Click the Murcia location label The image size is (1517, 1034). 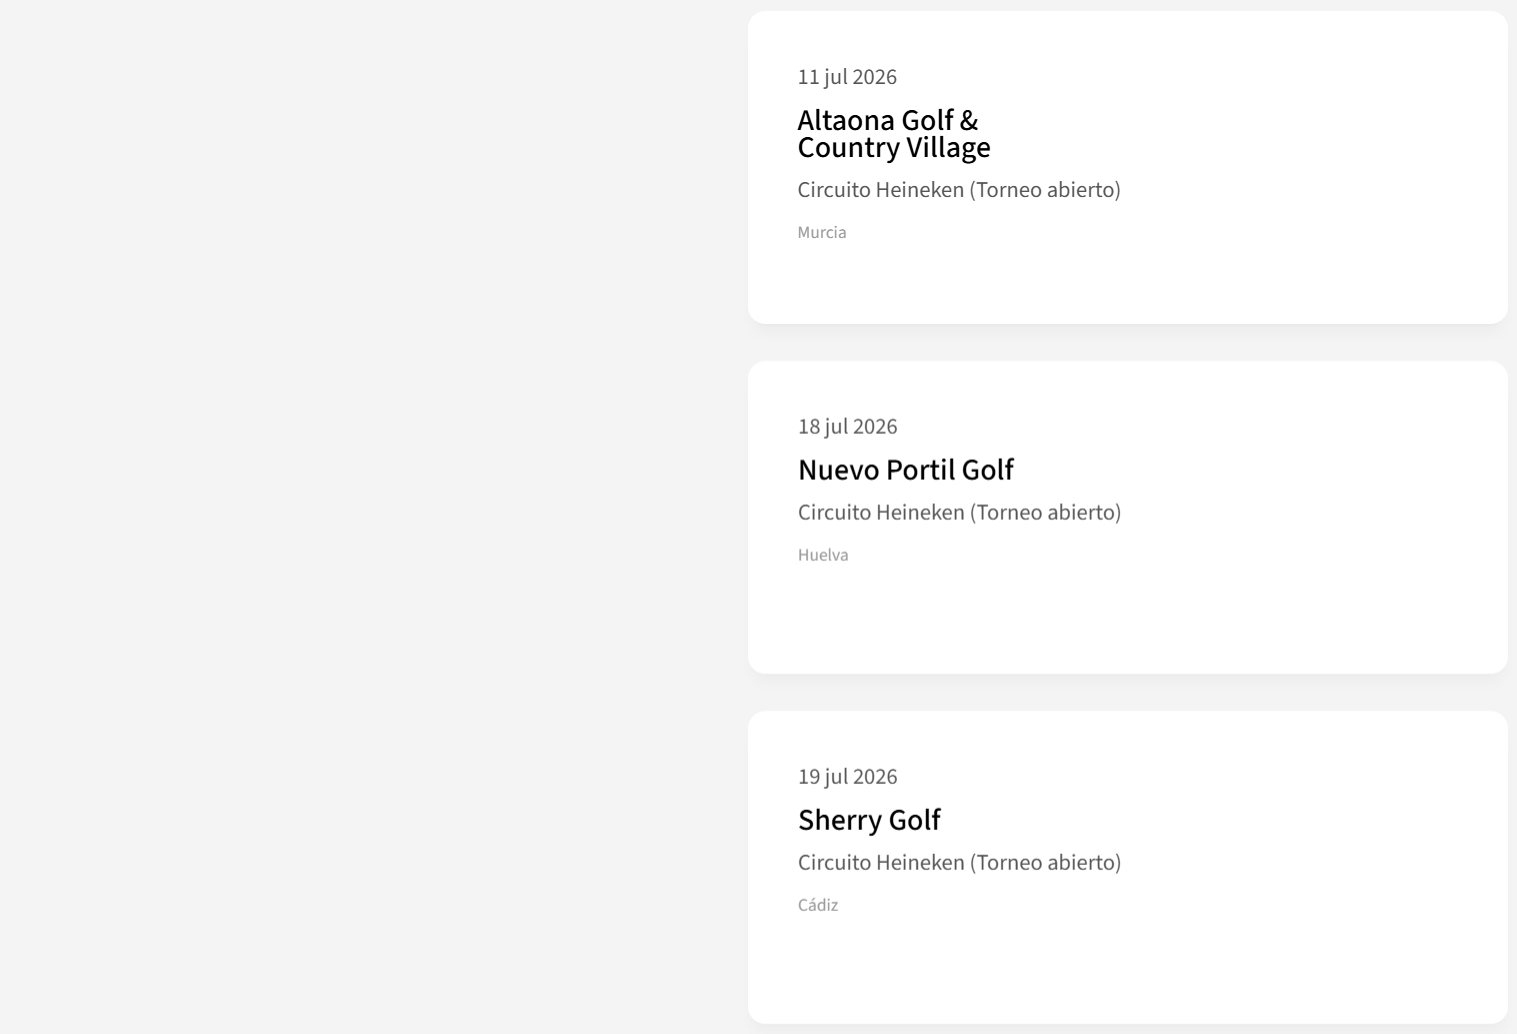(x=822, y=233)
